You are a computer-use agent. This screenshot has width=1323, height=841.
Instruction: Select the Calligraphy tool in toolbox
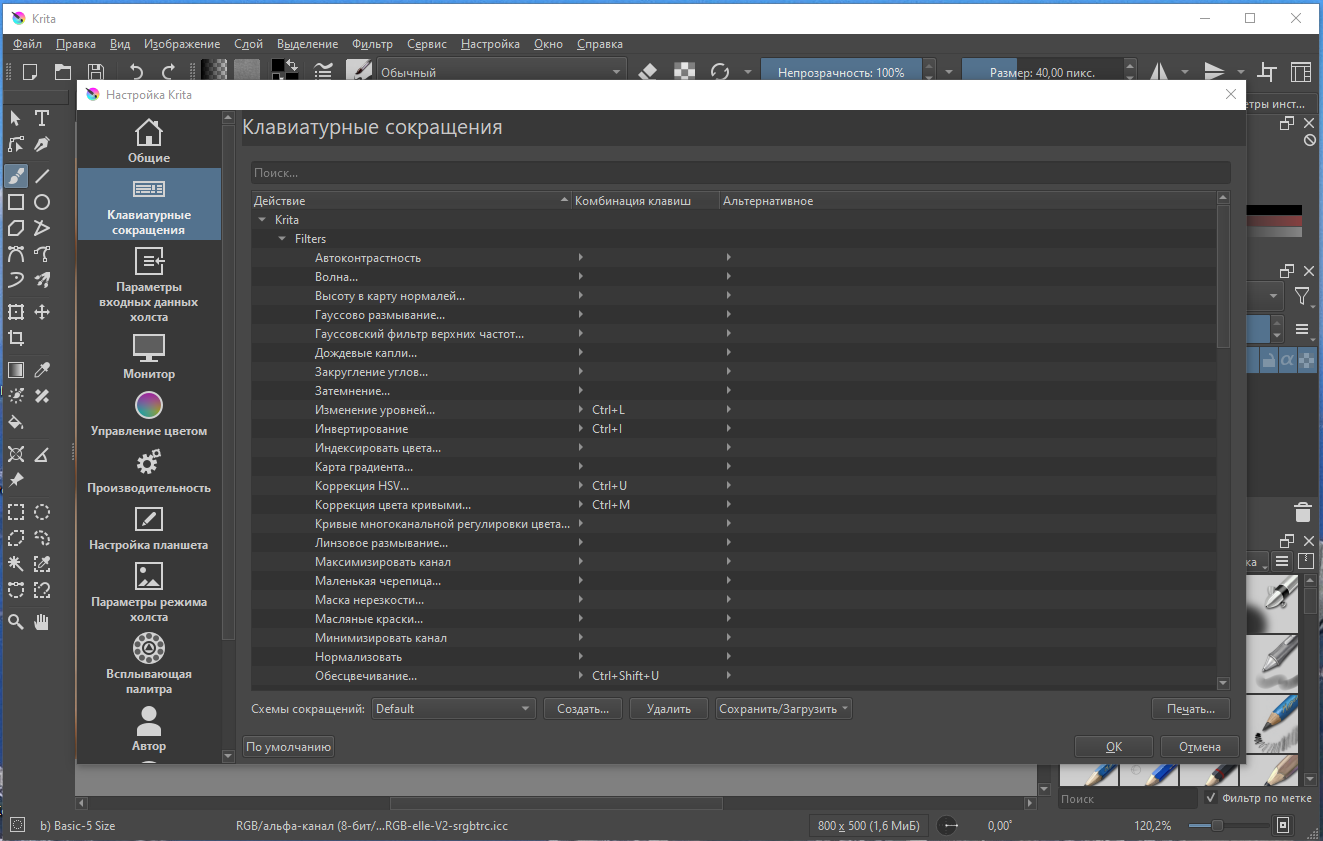click(42, 144)
